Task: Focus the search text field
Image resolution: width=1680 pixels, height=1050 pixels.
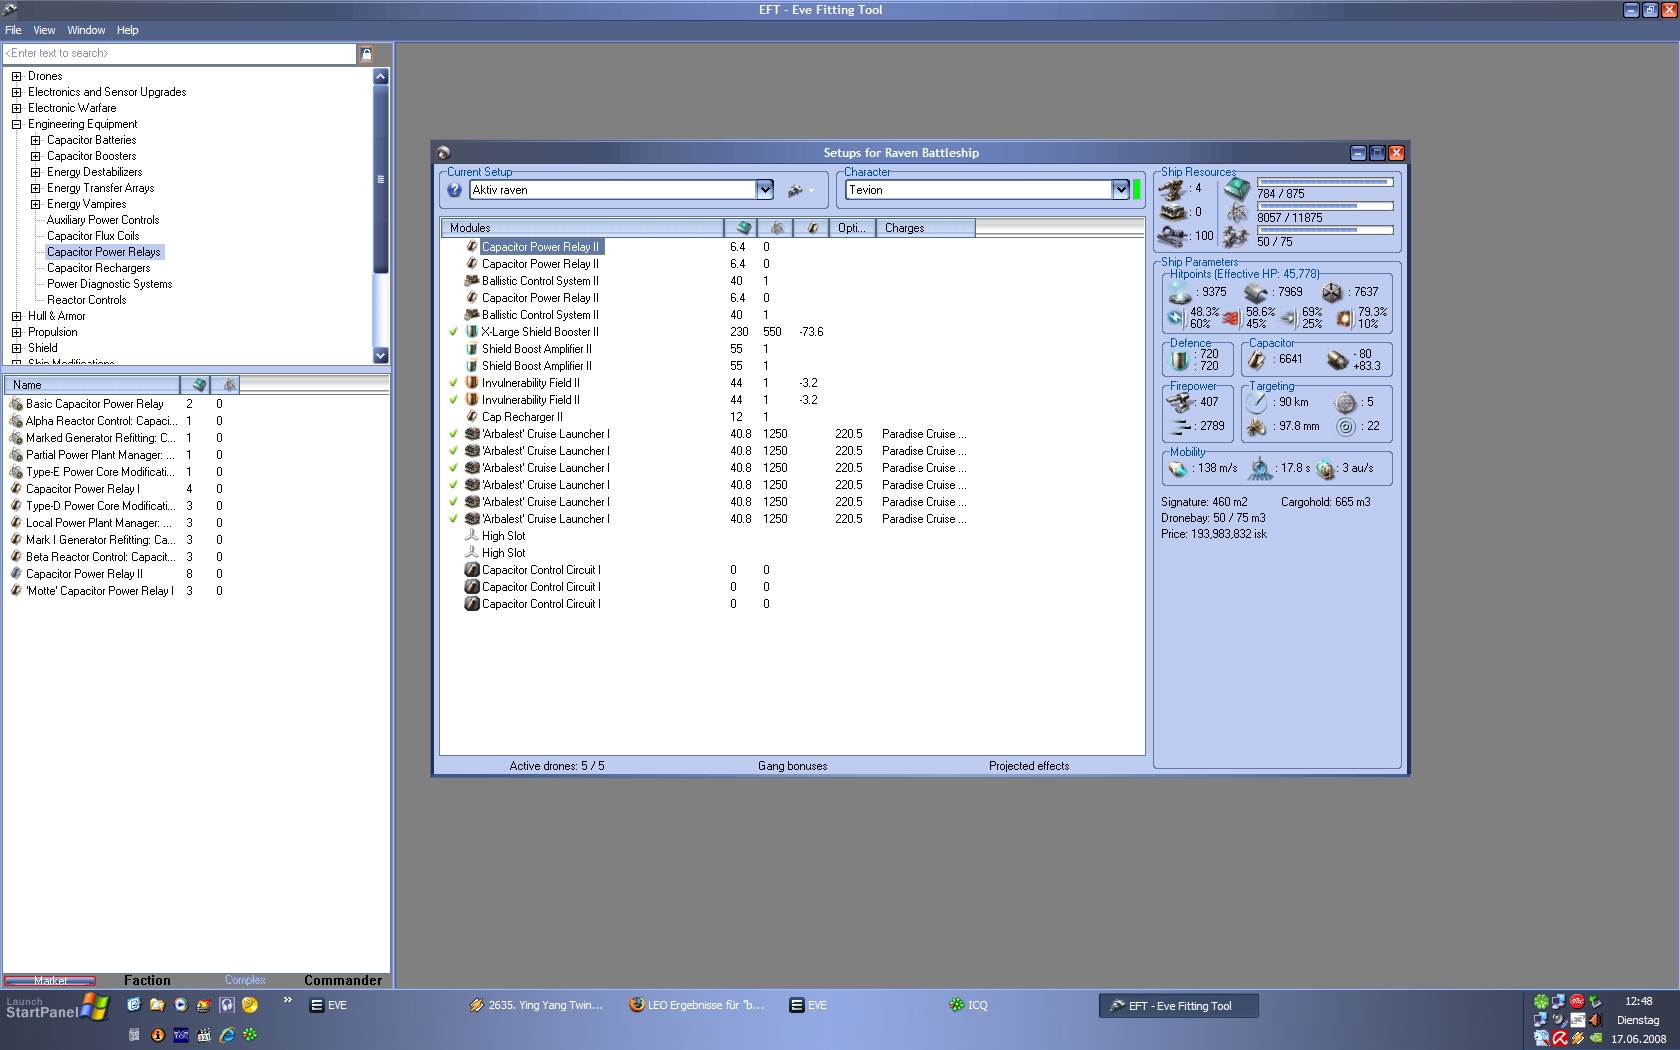Action: (x=180, y=54)
